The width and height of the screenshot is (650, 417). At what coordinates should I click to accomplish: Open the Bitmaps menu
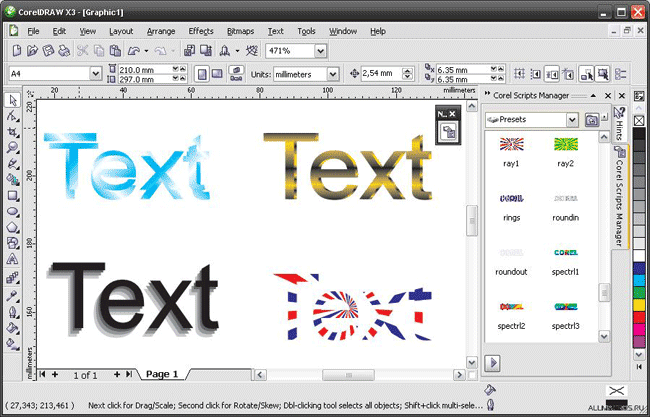pos(240,31)
